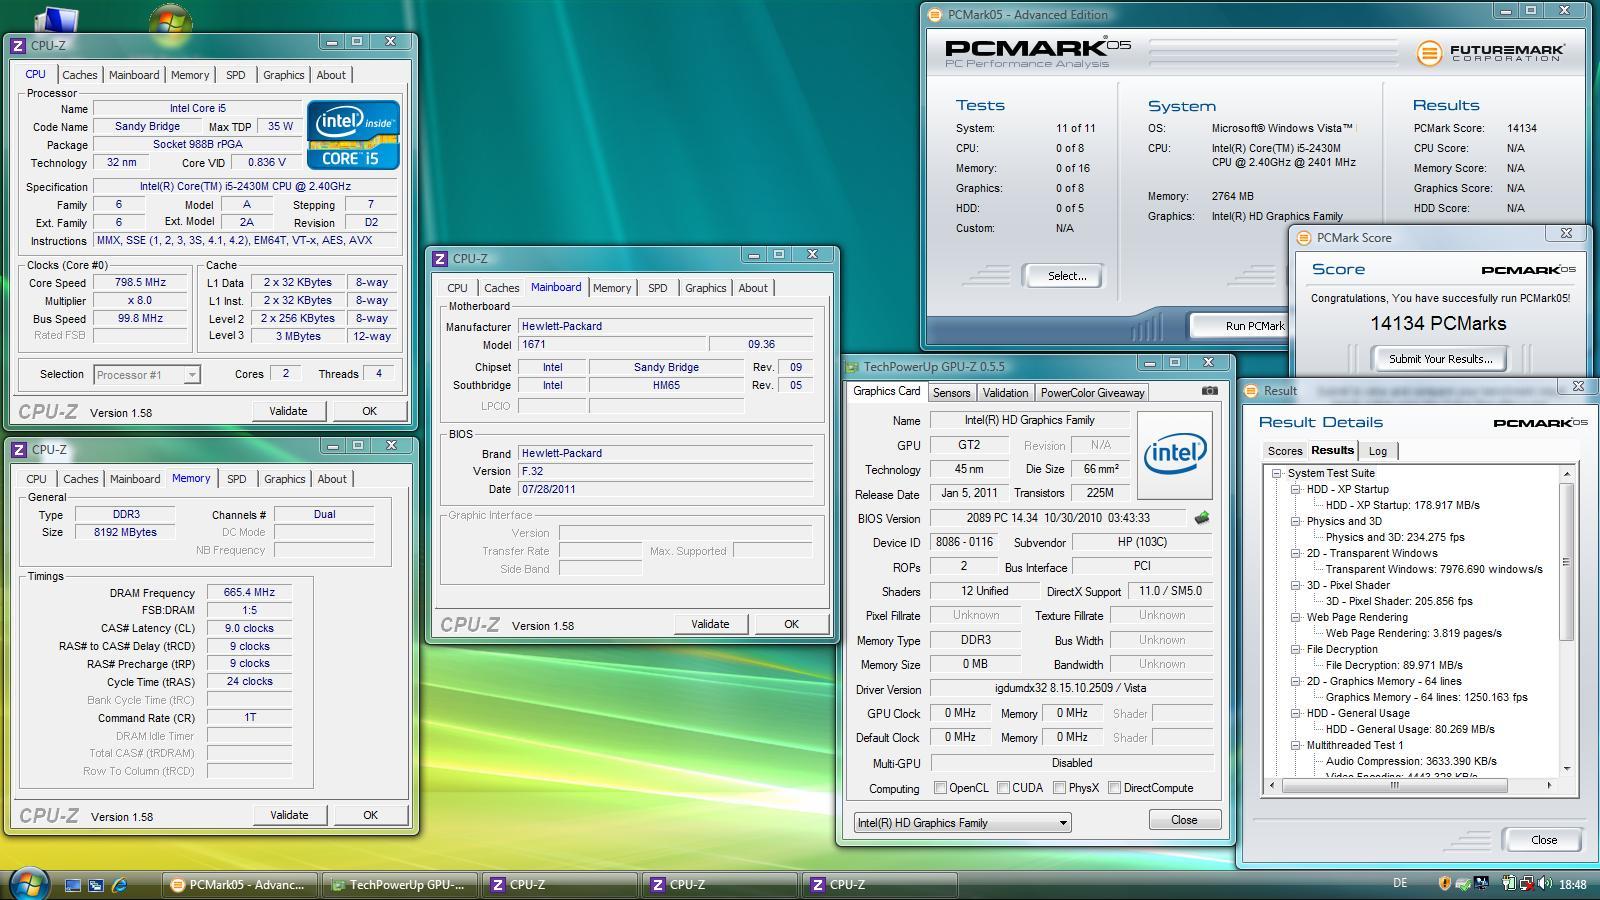Launch Internet Explorer from quick launch
Screen dimensions: 1600x900
120,885
